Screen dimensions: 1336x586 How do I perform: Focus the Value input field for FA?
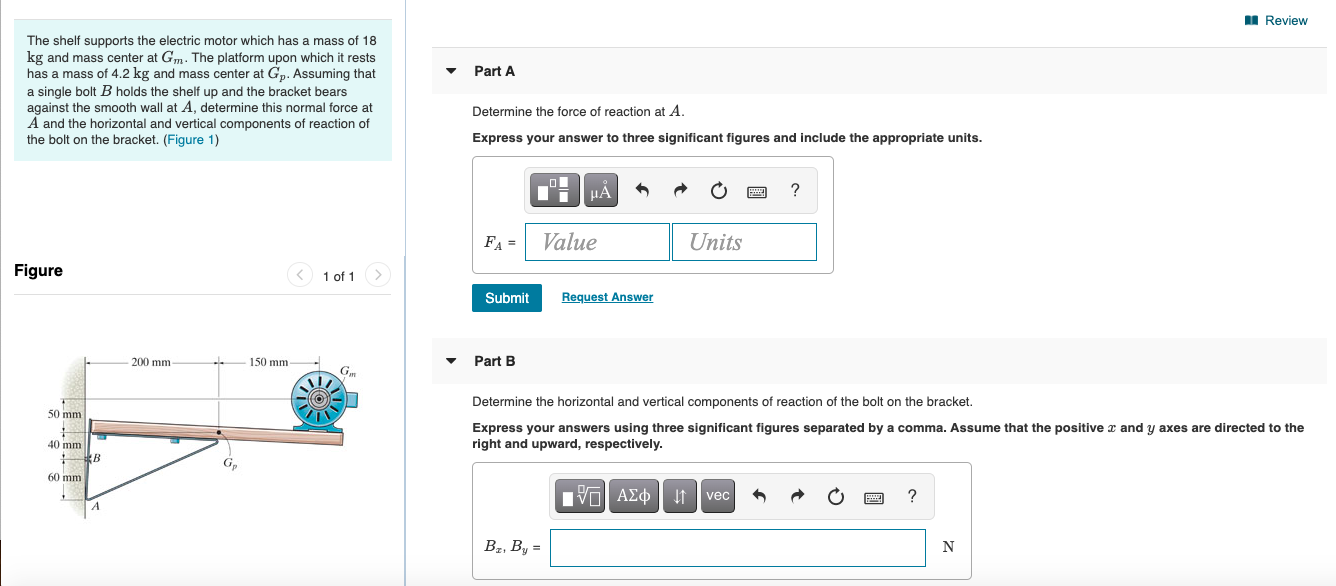coord(597,242)
